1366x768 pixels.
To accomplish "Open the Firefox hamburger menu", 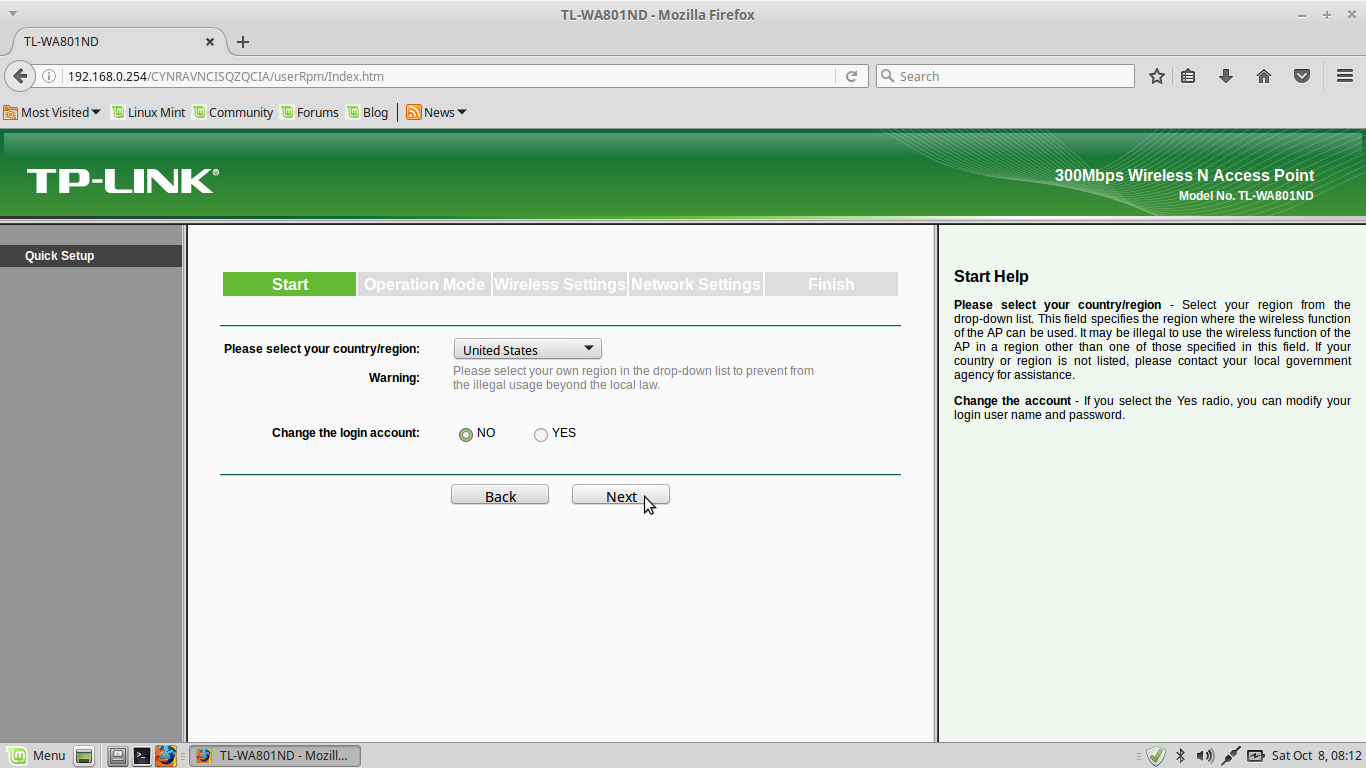I will 1345,76.
